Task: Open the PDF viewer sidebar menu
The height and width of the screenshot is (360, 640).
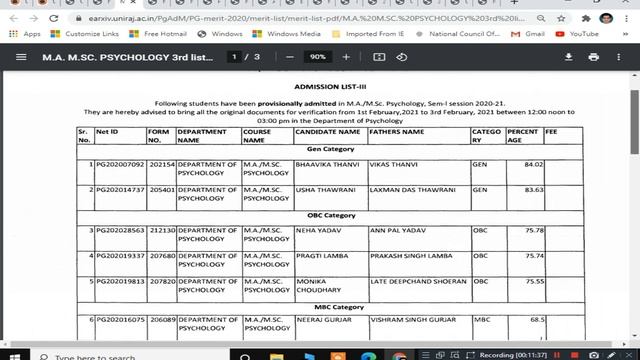Action: 21,57
